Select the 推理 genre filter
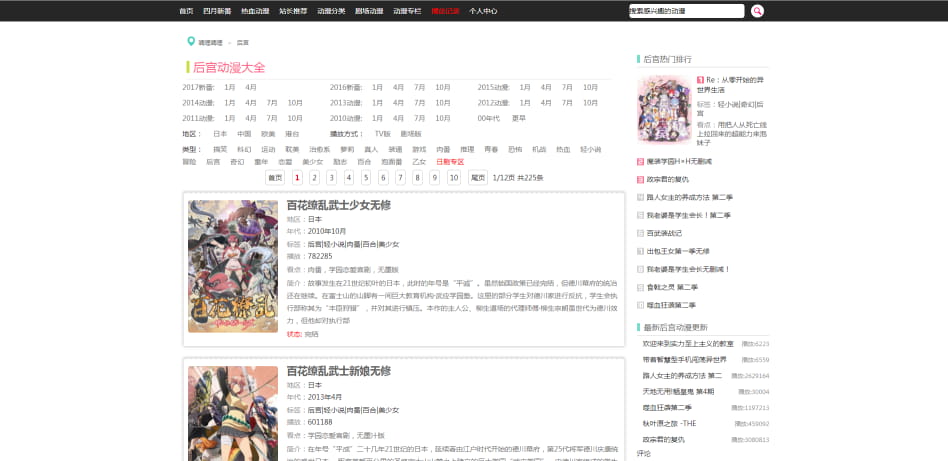 467,149
